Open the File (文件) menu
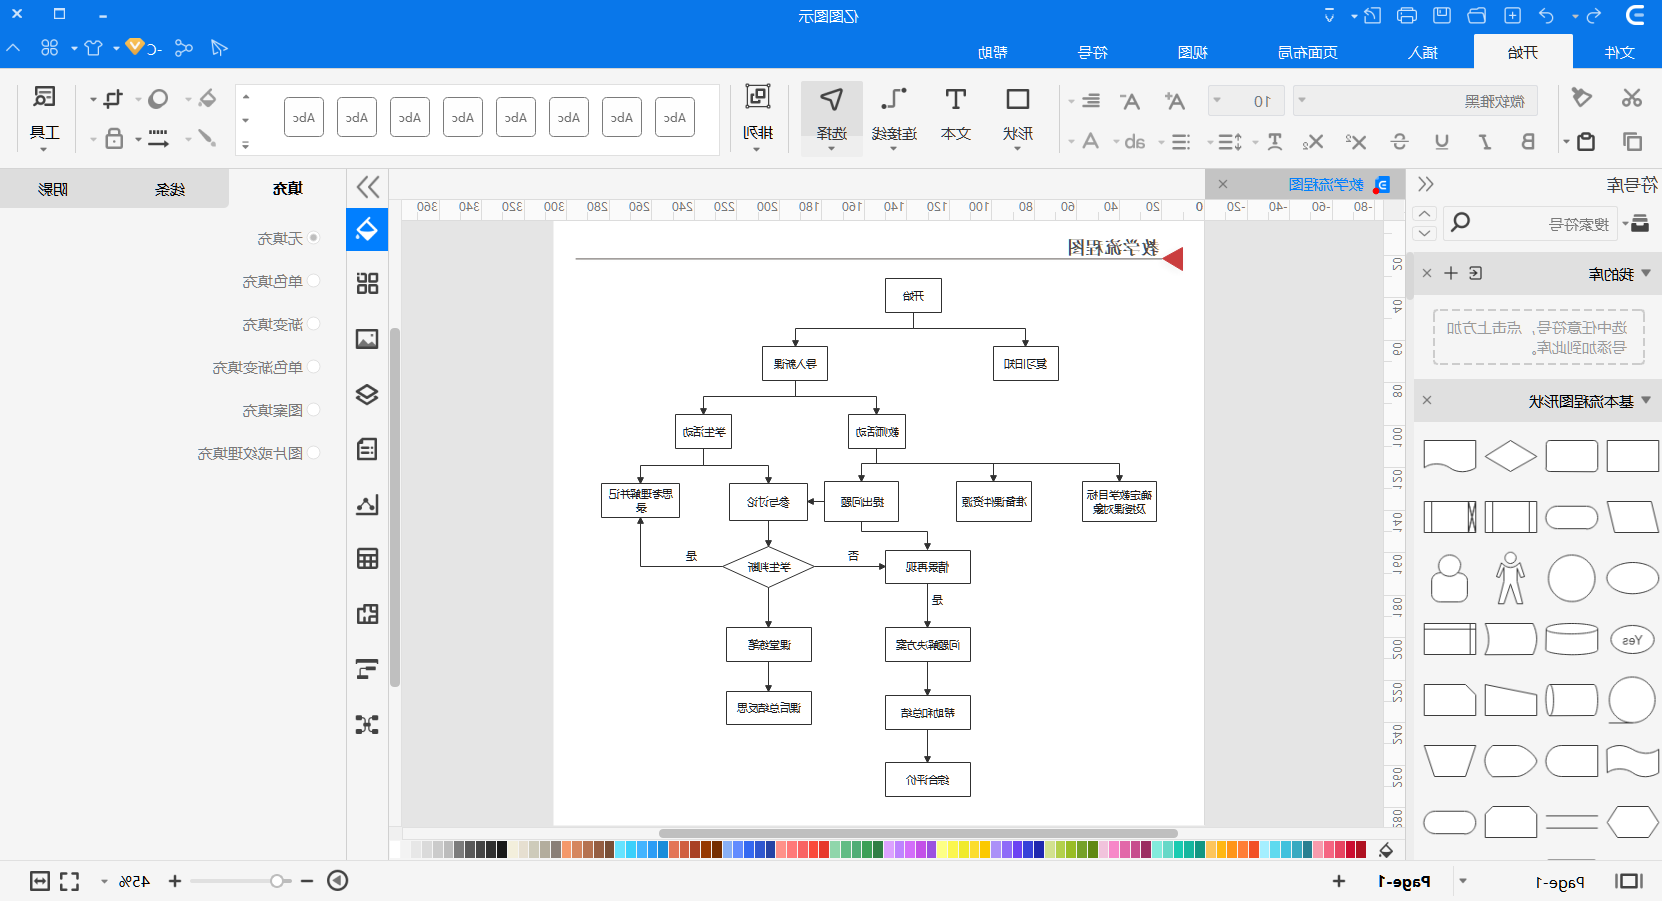This screenshot has width=1662, height=901. (1619, 52)
